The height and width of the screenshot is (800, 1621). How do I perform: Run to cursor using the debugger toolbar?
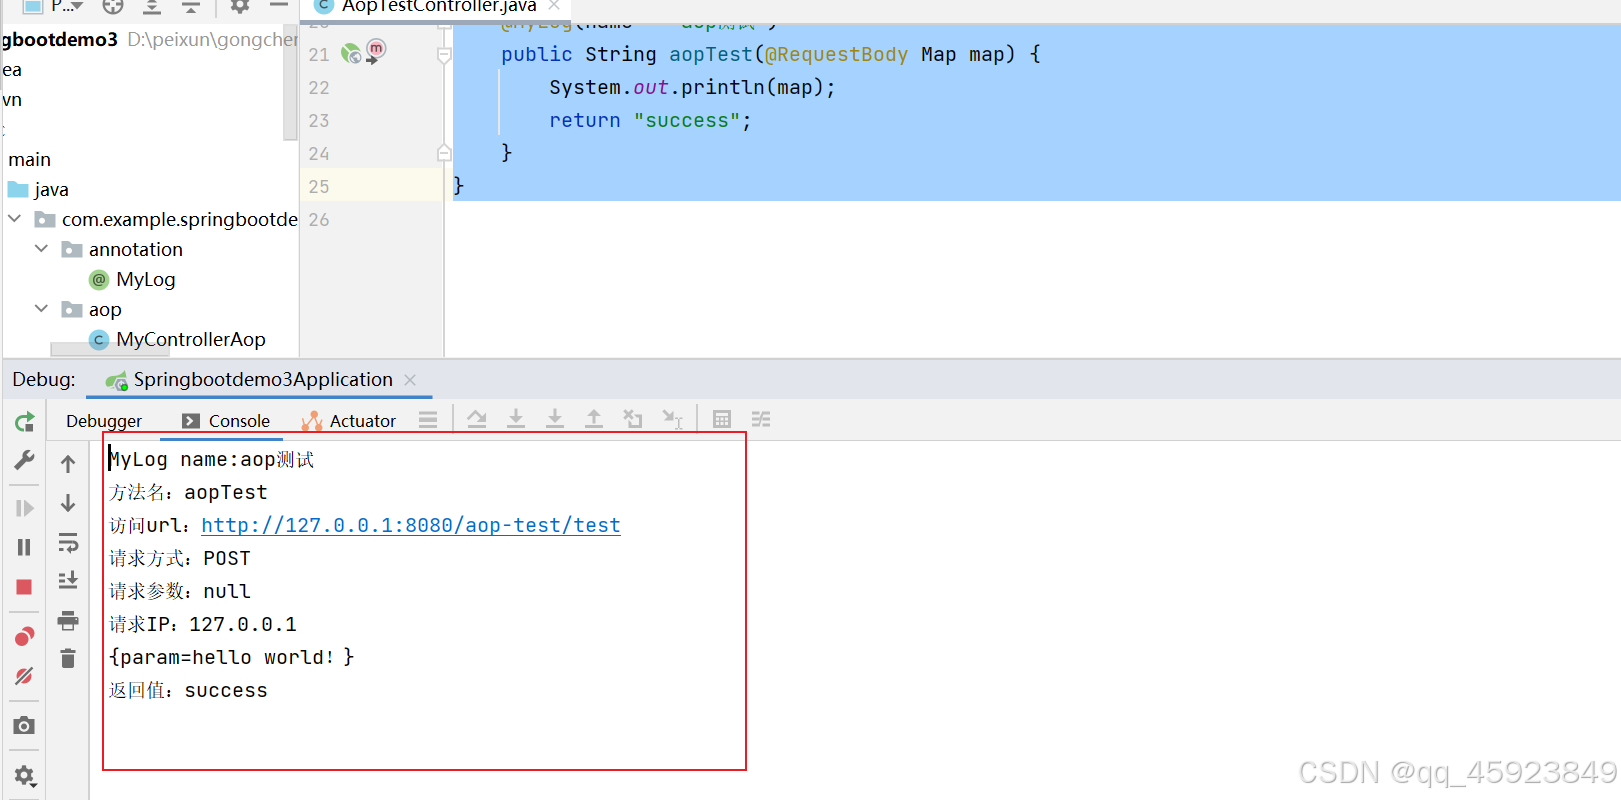pos(673,419)
